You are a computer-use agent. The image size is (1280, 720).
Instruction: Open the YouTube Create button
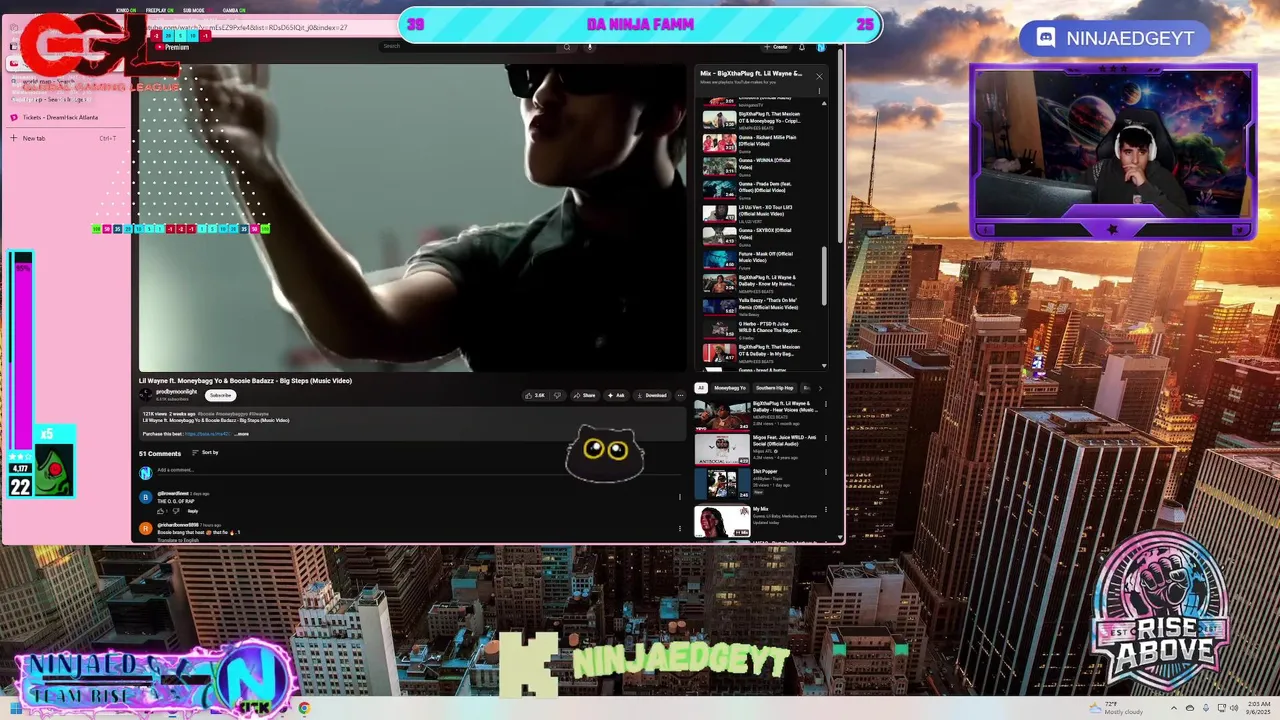(776, 47)
